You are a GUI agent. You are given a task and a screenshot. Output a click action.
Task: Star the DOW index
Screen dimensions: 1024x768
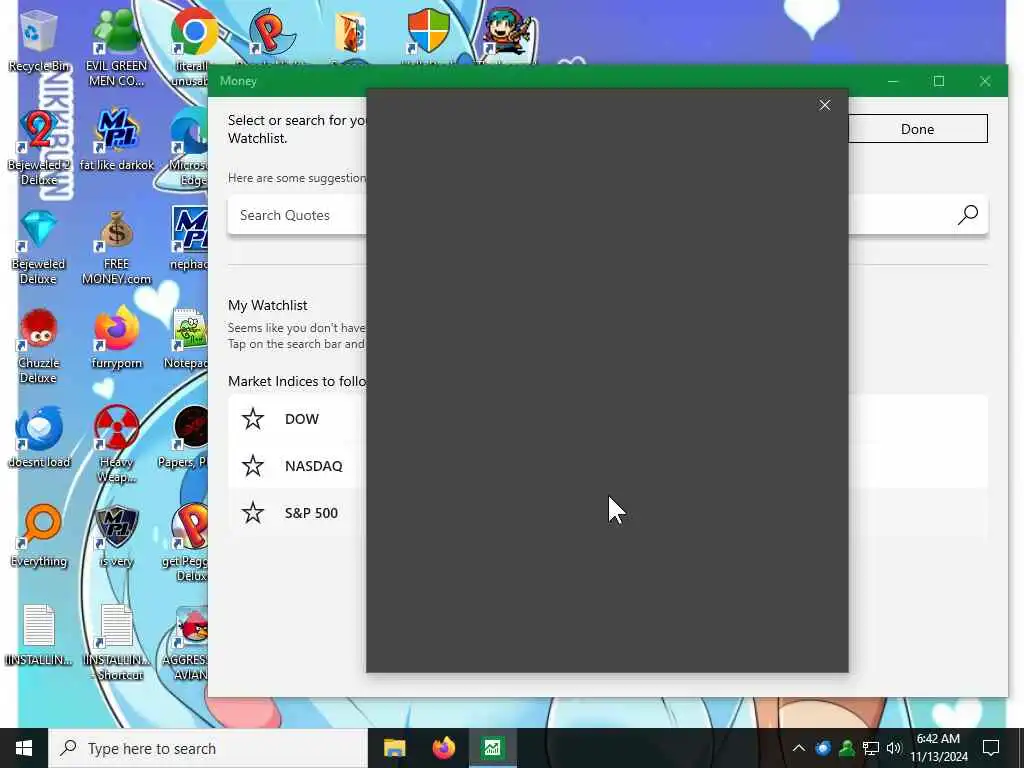click(x=253, y=419)
